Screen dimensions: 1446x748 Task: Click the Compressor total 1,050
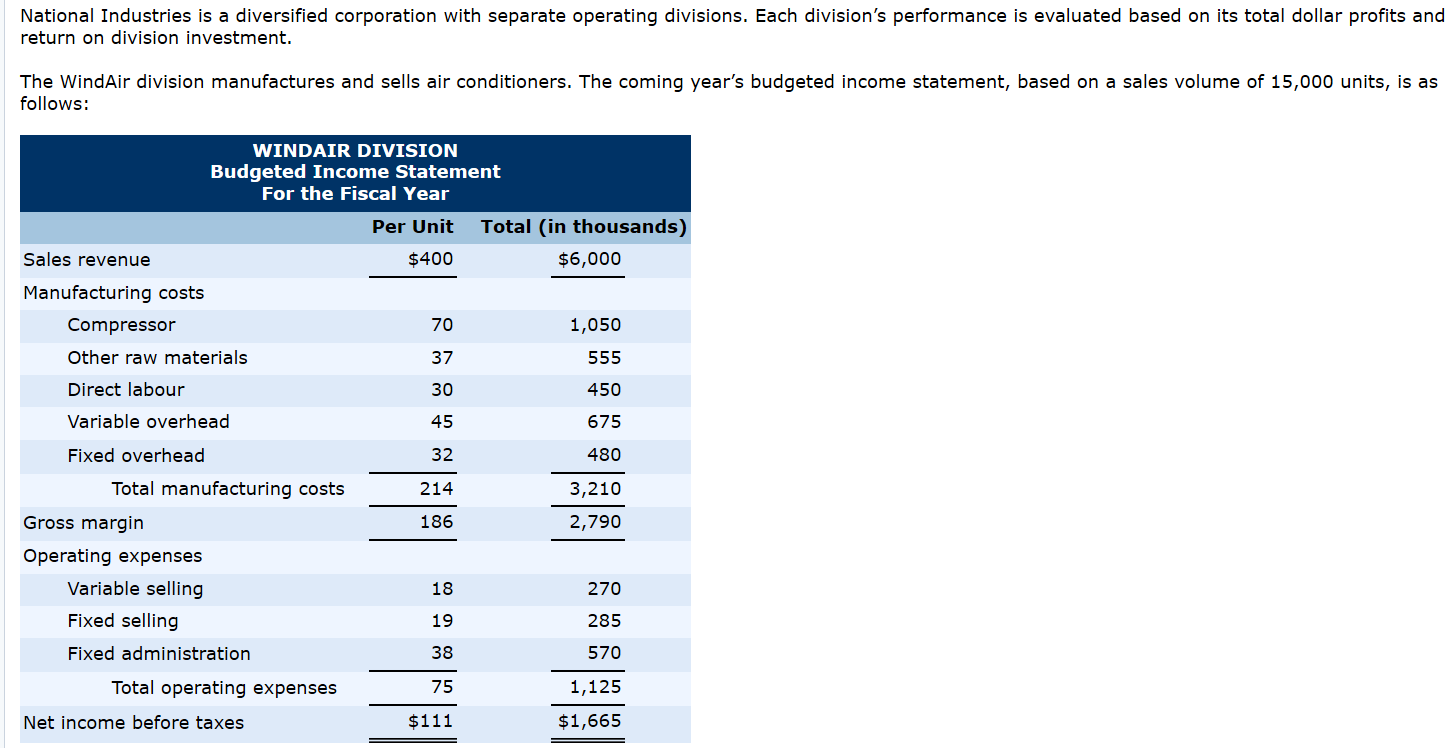tap(595, 325)
